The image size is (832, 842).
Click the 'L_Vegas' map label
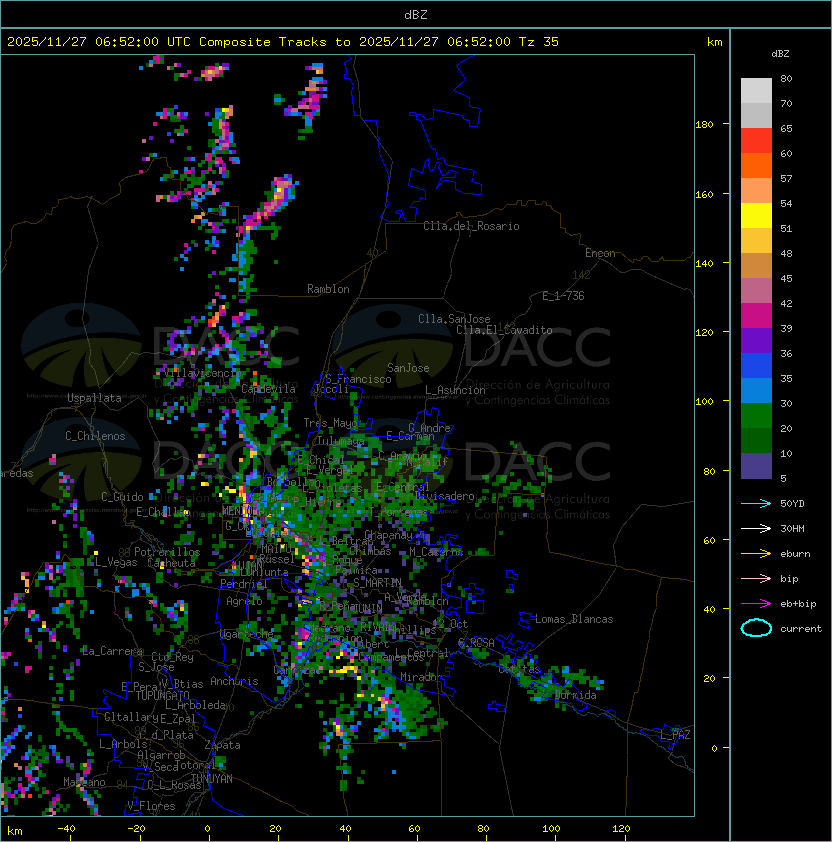115,562
